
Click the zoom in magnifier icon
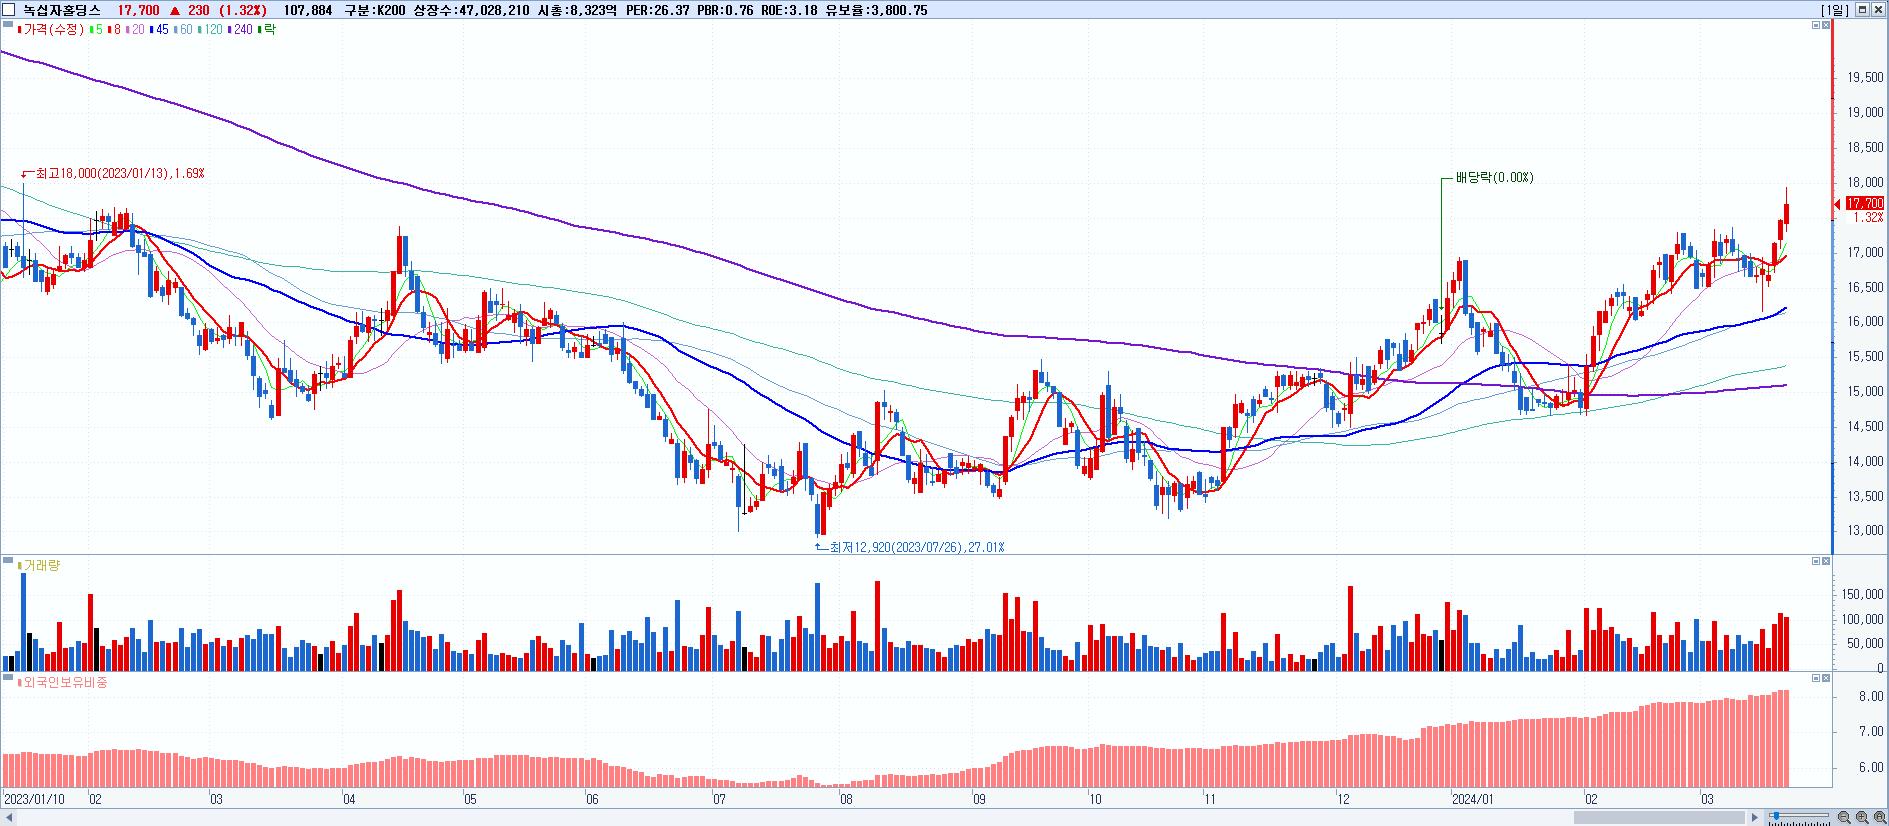point(1860,818)
